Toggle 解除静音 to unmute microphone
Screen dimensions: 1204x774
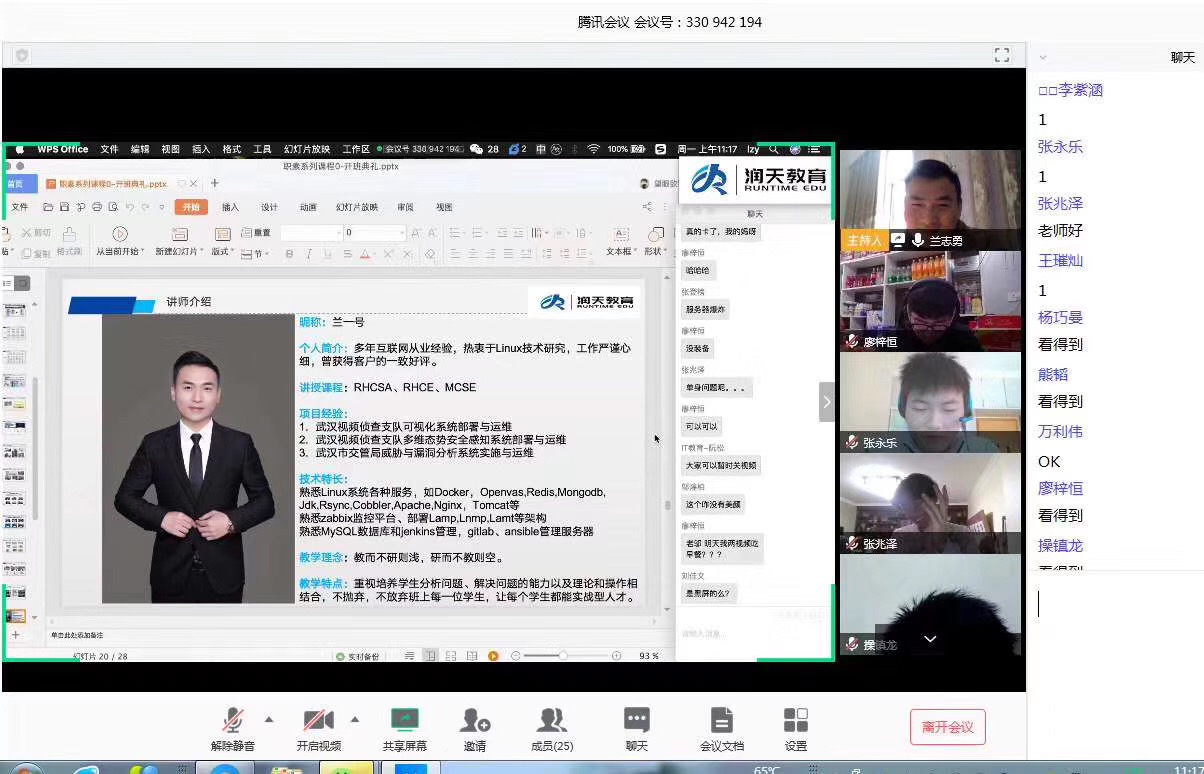pos(233,720)
